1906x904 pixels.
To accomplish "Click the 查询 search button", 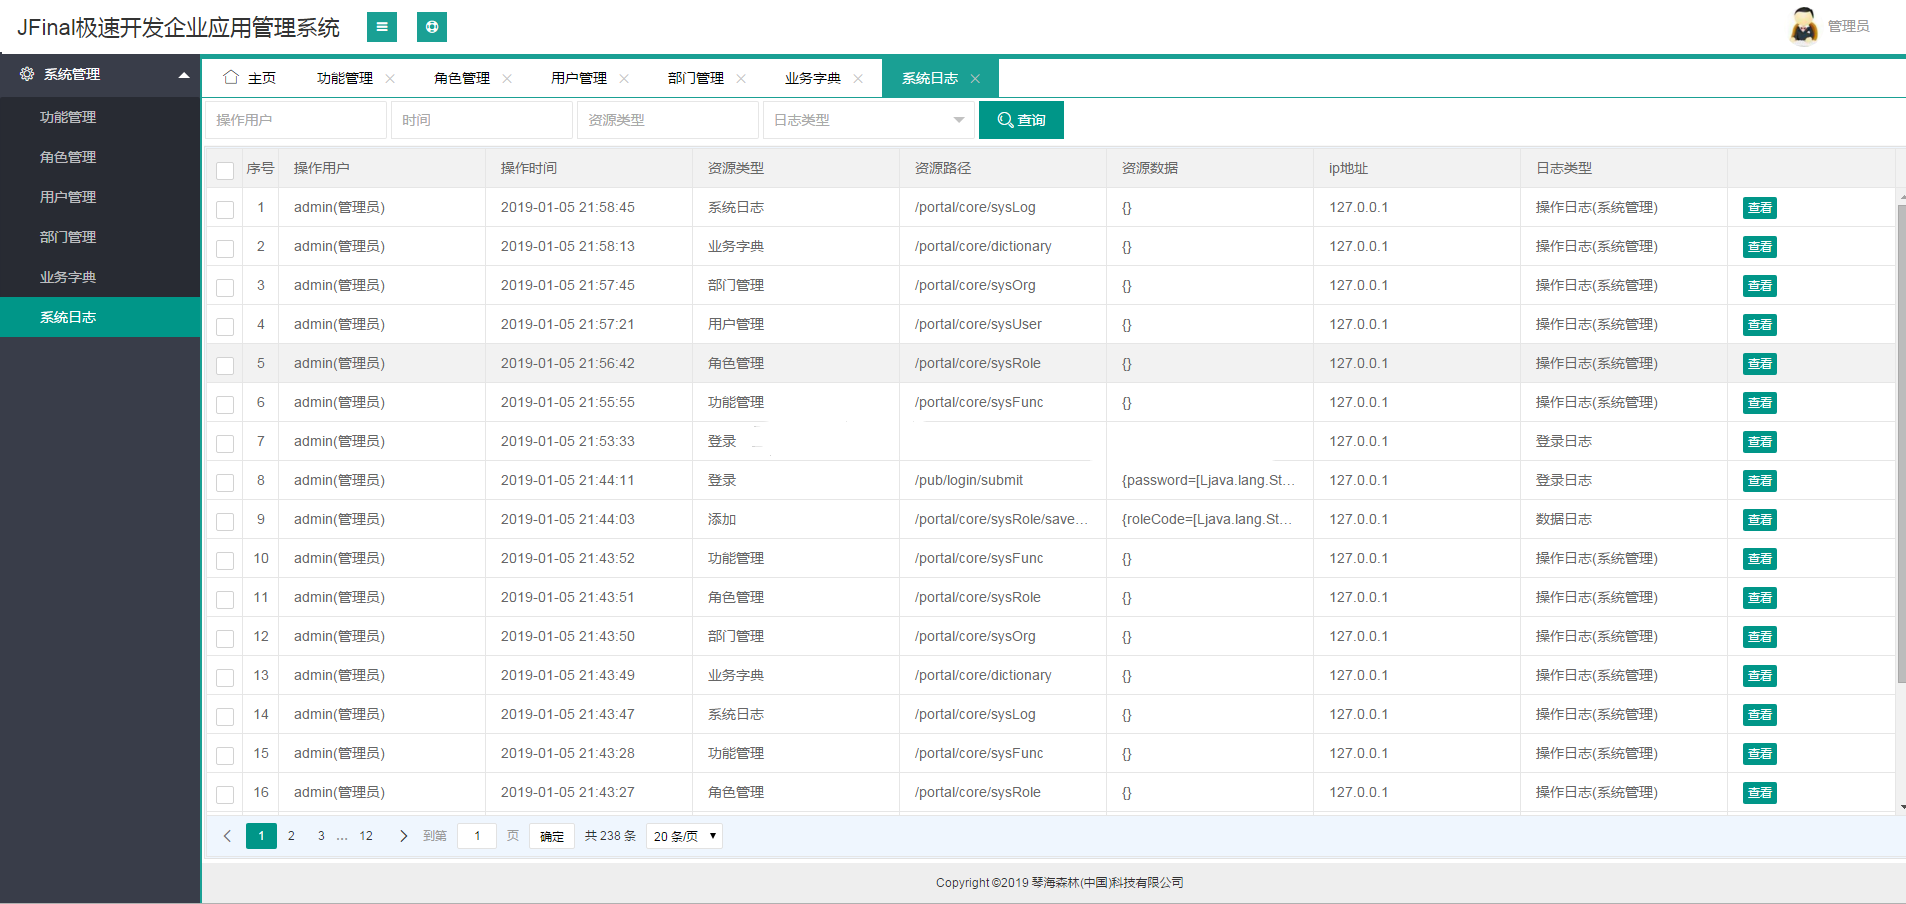I will [x=1021, y=119].
